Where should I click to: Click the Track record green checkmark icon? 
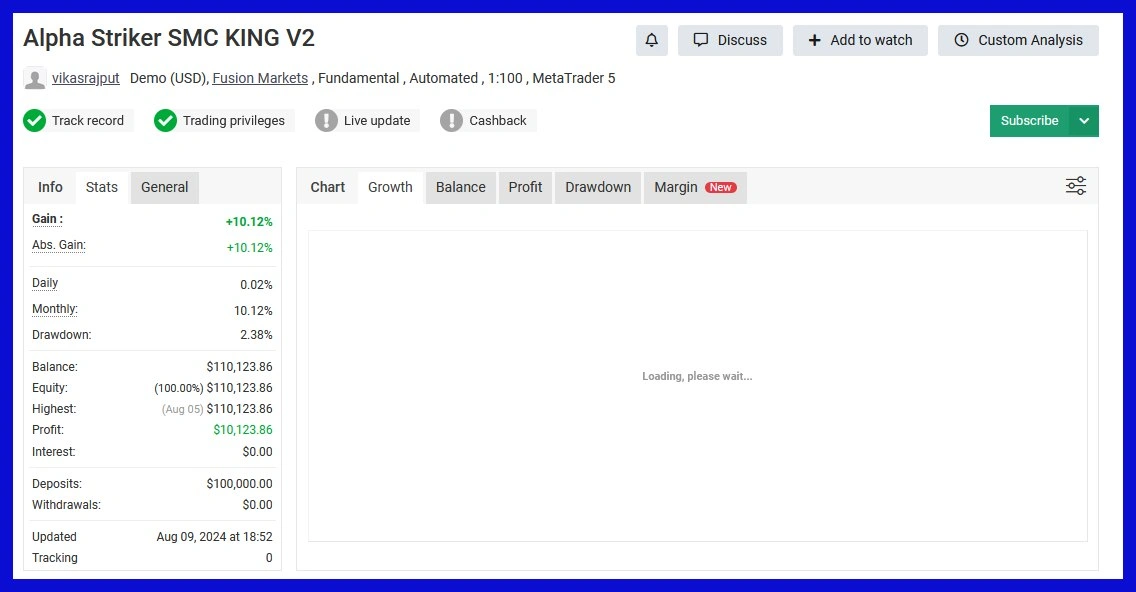click(x=35, y=121)
